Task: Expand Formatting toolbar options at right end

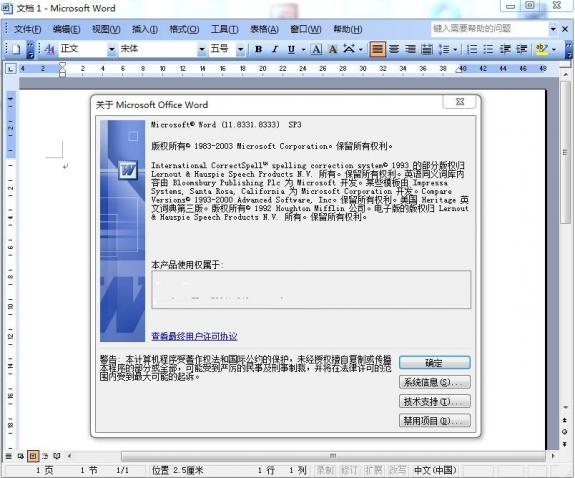Action: [x=569, y=49]
